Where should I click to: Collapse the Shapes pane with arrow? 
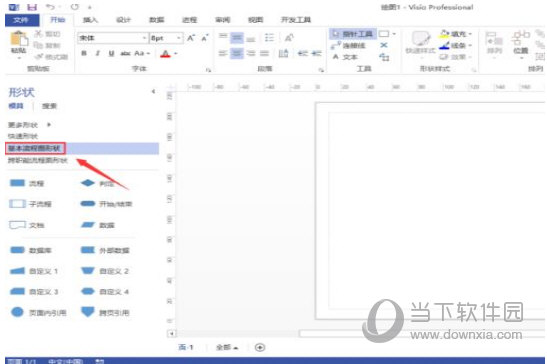(153, 91)
